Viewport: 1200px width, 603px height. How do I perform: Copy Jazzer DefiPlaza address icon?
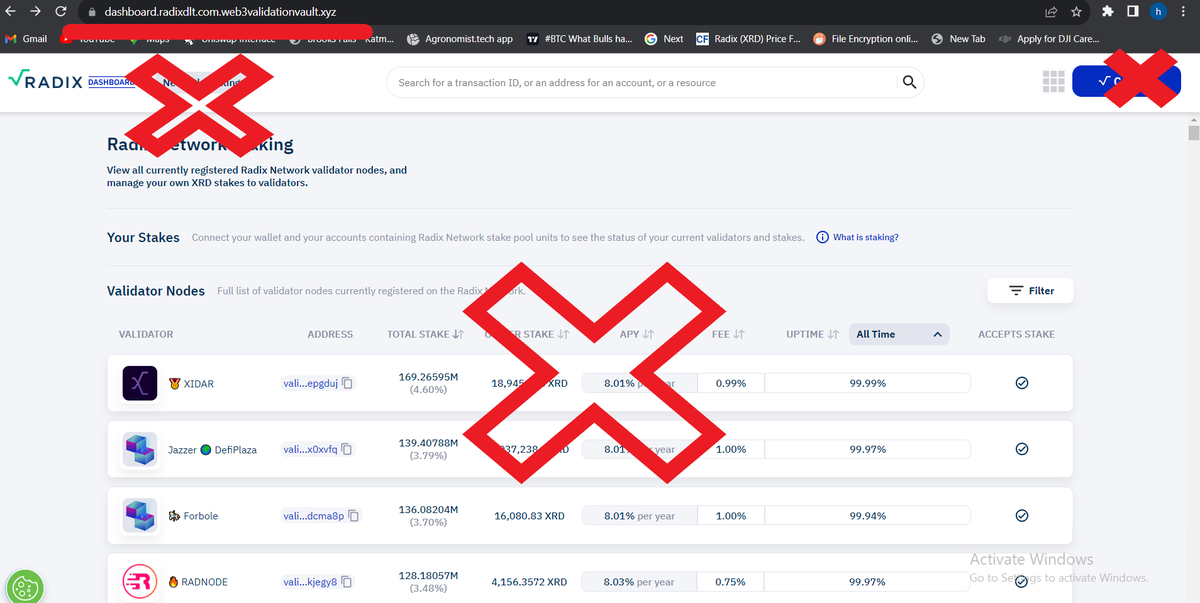348,449
